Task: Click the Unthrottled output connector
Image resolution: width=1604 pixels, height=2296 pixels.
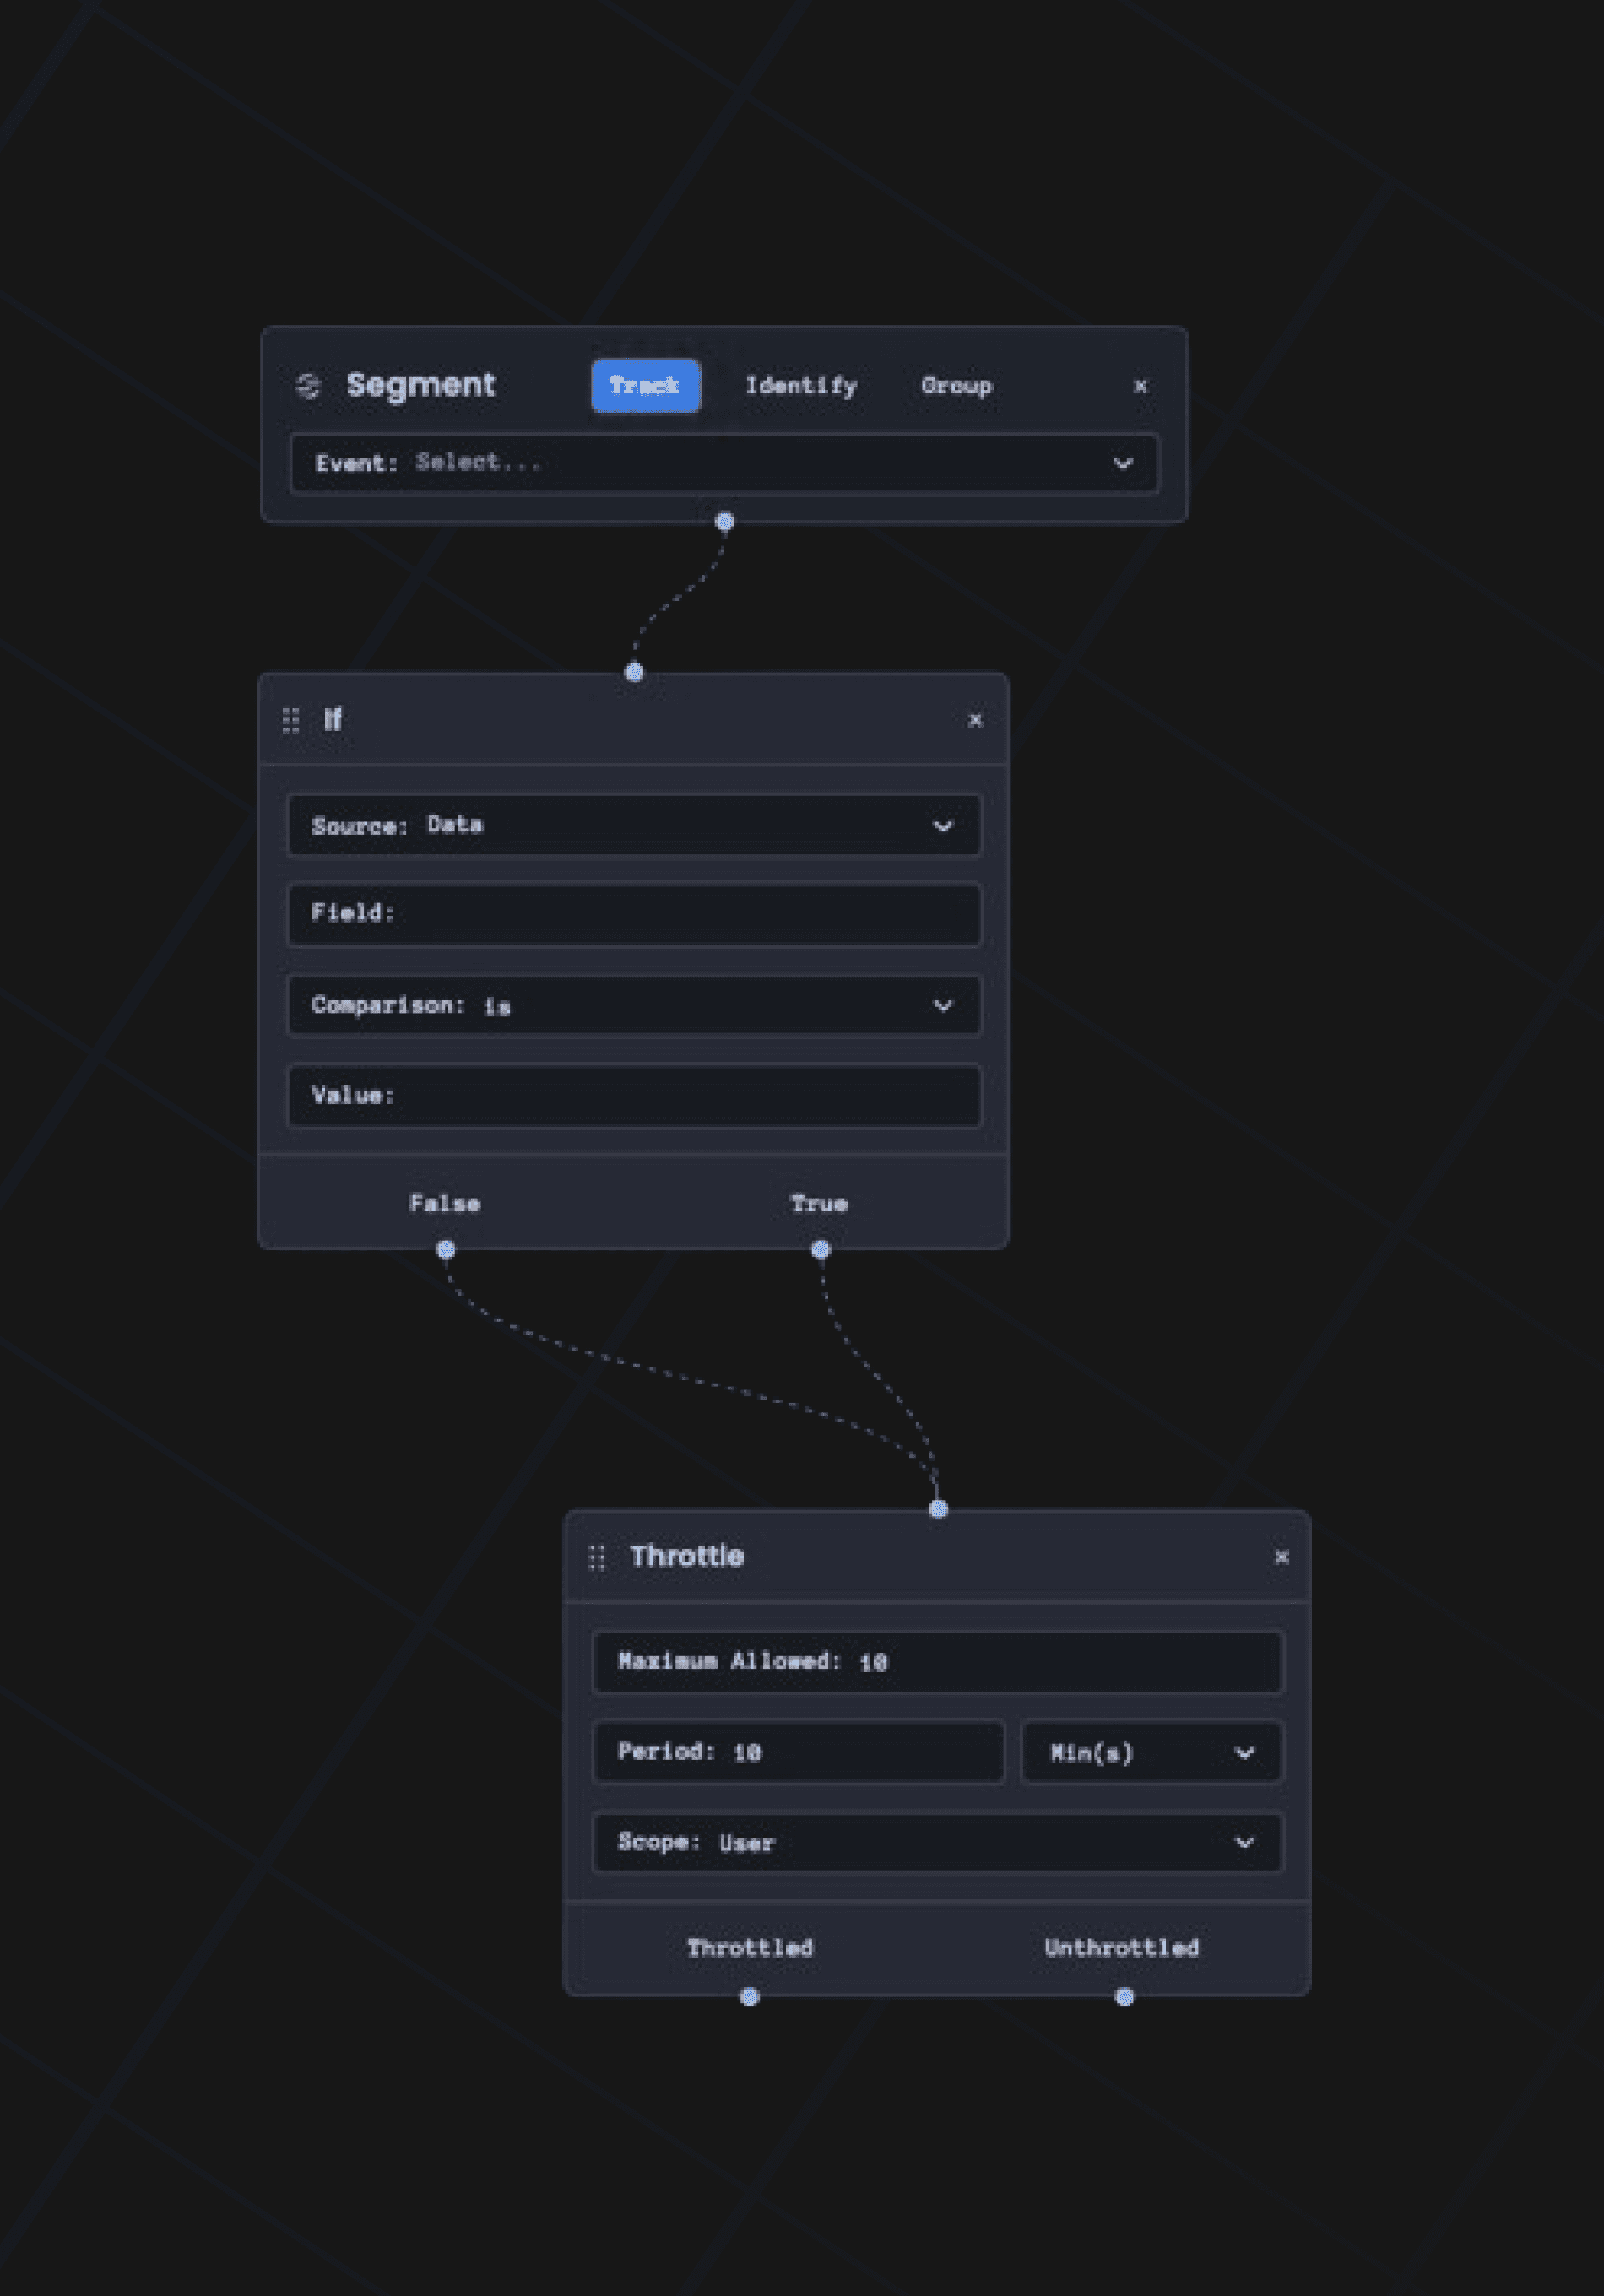Action: 1125,1997
